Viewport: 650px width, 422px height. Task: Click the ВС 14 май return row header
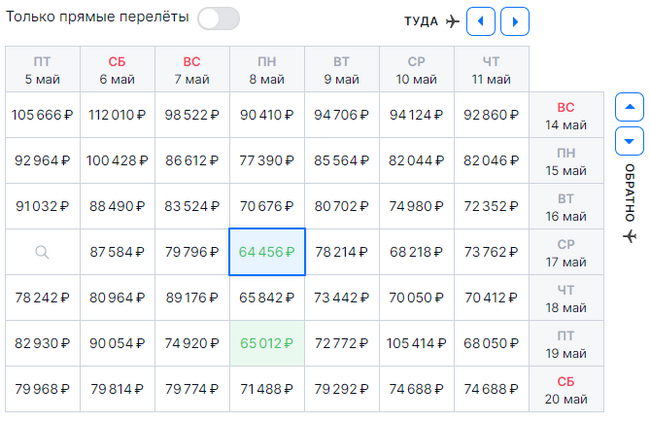pos(566,115)
